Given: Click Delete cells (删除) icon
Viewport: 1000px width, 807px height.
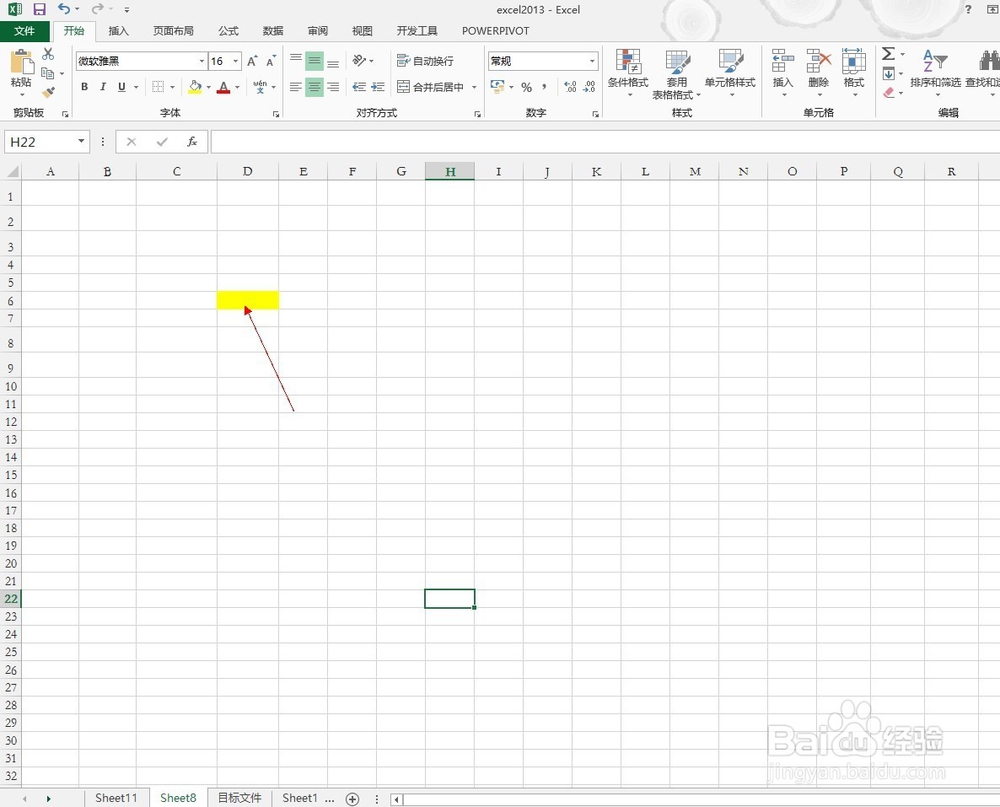Looking at the screenshot, I should coord(818,72).
